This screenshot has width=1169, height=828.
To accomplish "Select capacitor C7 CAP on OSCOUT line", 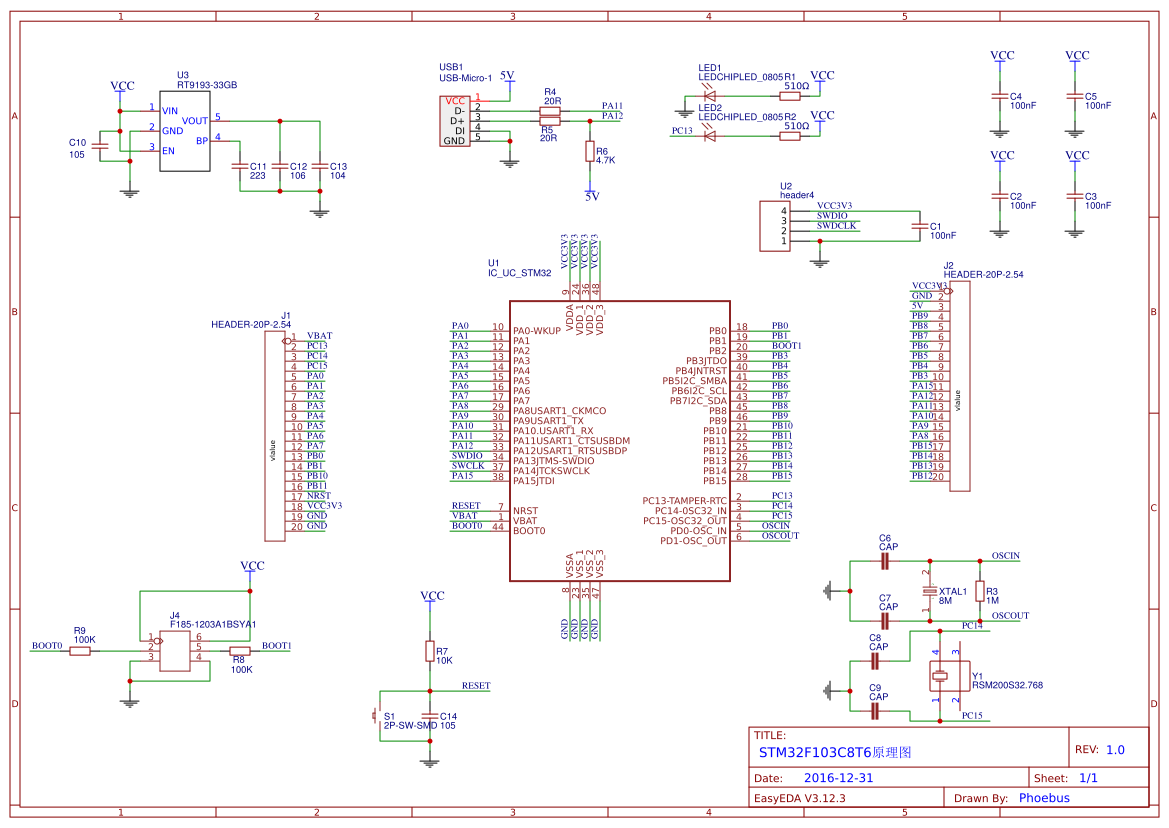I will coord(885,621).
